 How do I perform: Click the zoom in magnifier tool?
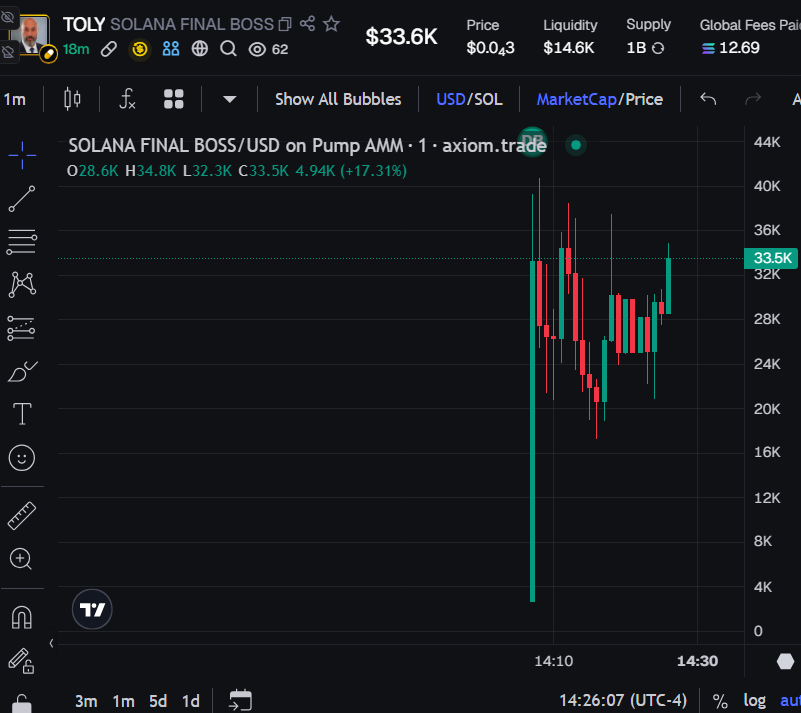[21, 559]
